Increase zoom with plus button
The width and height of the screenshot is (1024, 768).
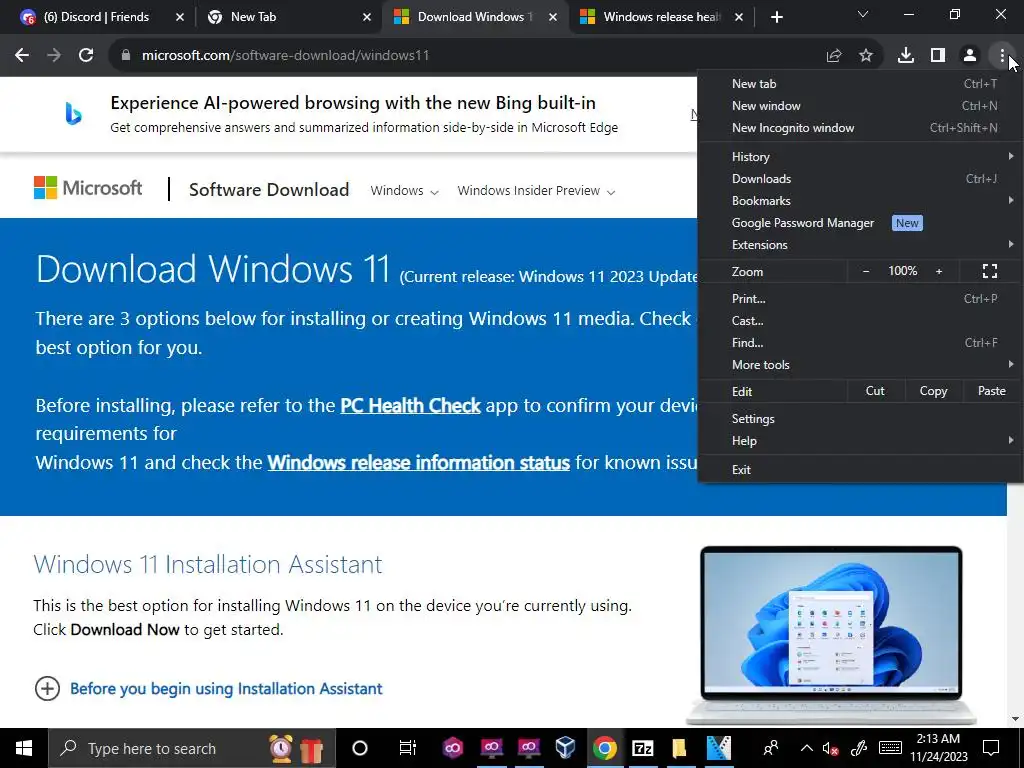[939, 271]
